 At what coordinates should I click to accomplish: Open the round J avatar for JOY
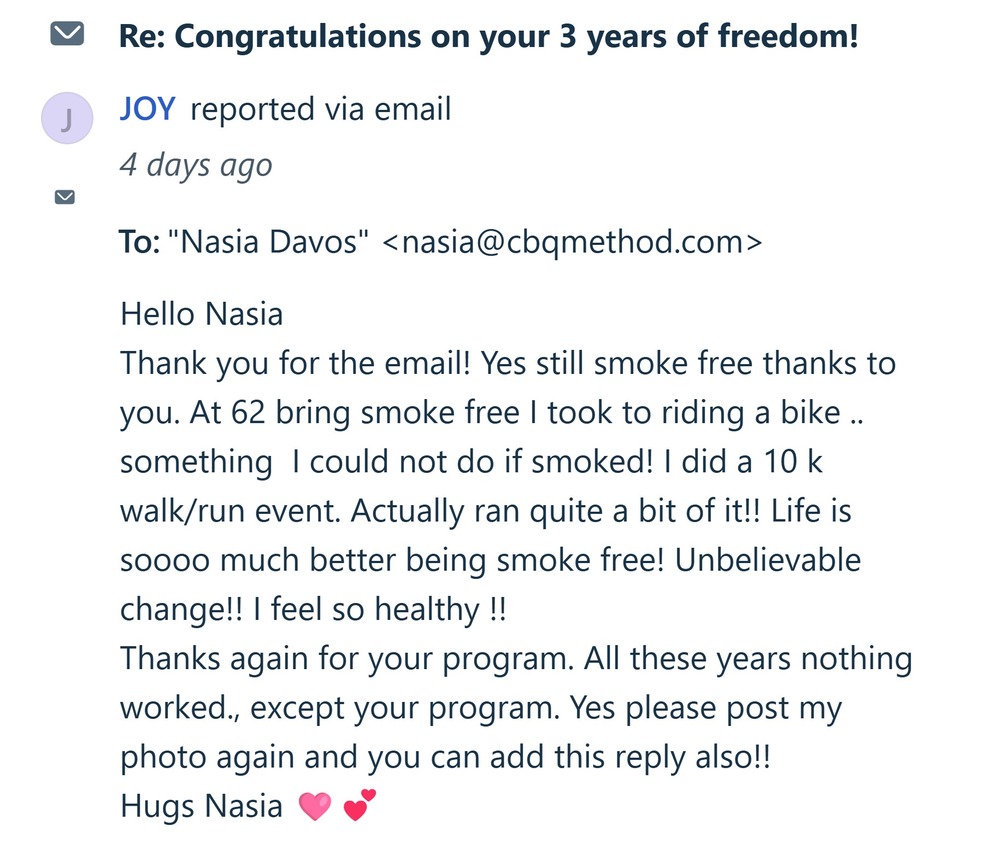(66, 121)
